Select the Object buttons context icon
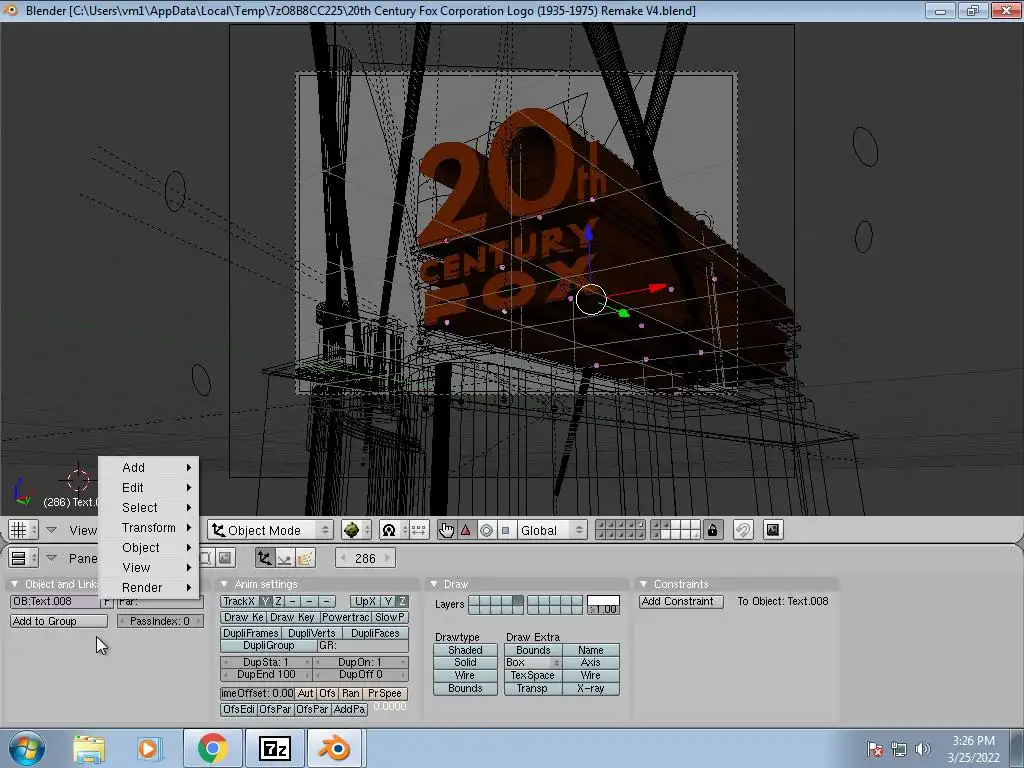Screen dimensions: 1024x768 click(x=264, y=558)
